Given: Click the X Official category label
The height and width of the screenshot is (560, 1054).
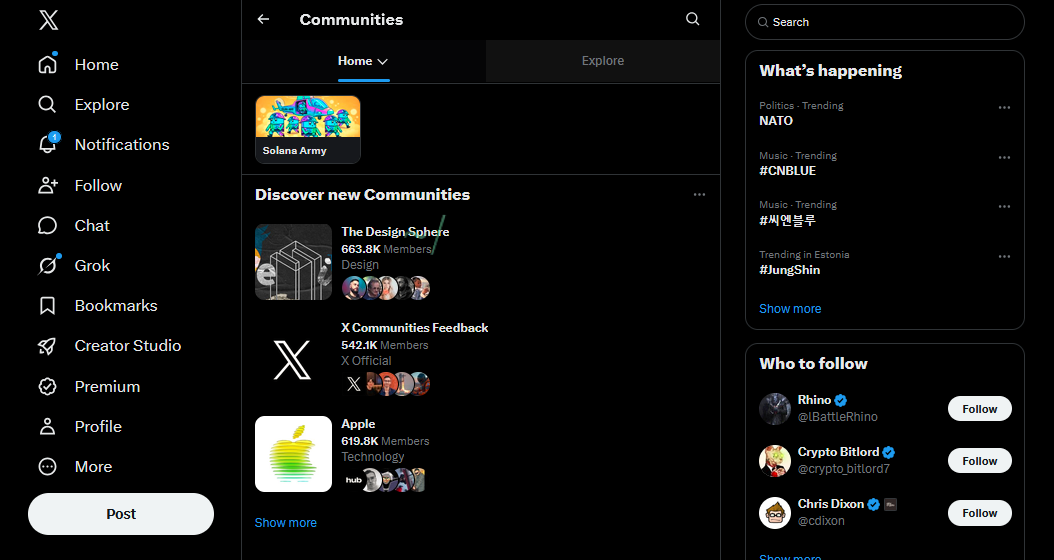Looking at the screenshot, I should tap(366, 360).
